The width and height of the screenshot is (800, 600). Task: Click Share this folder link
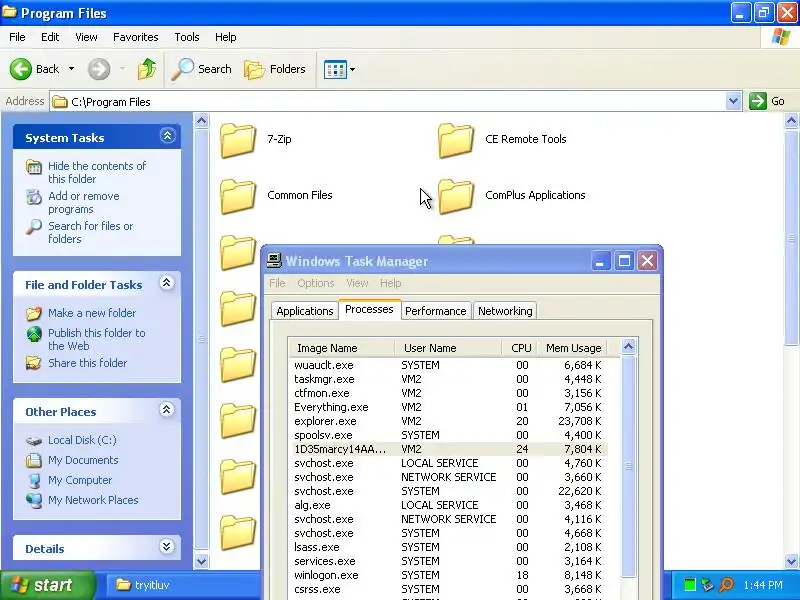(87, 363)
